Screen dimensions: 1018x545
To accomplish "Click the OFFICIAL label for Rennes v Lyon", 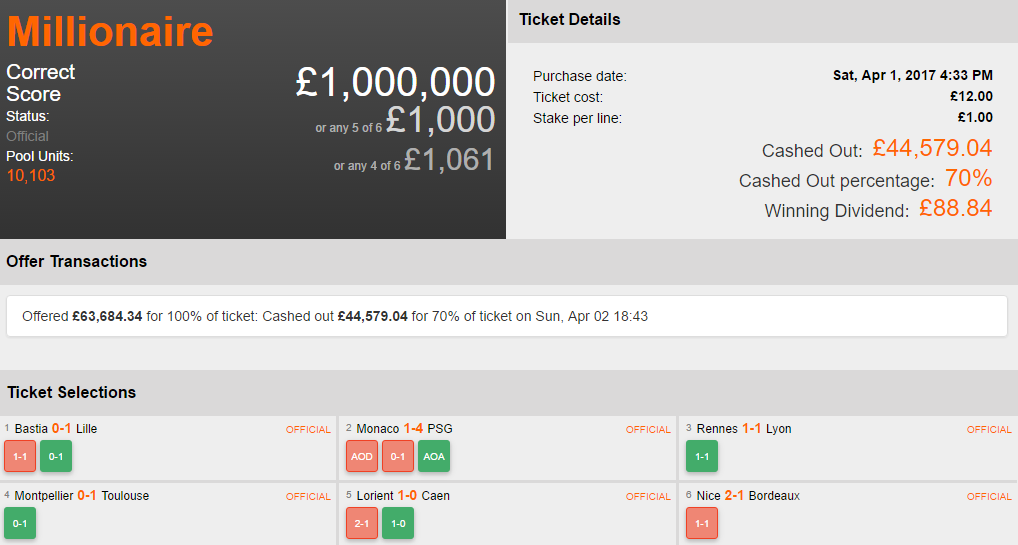I will [989, 430].
